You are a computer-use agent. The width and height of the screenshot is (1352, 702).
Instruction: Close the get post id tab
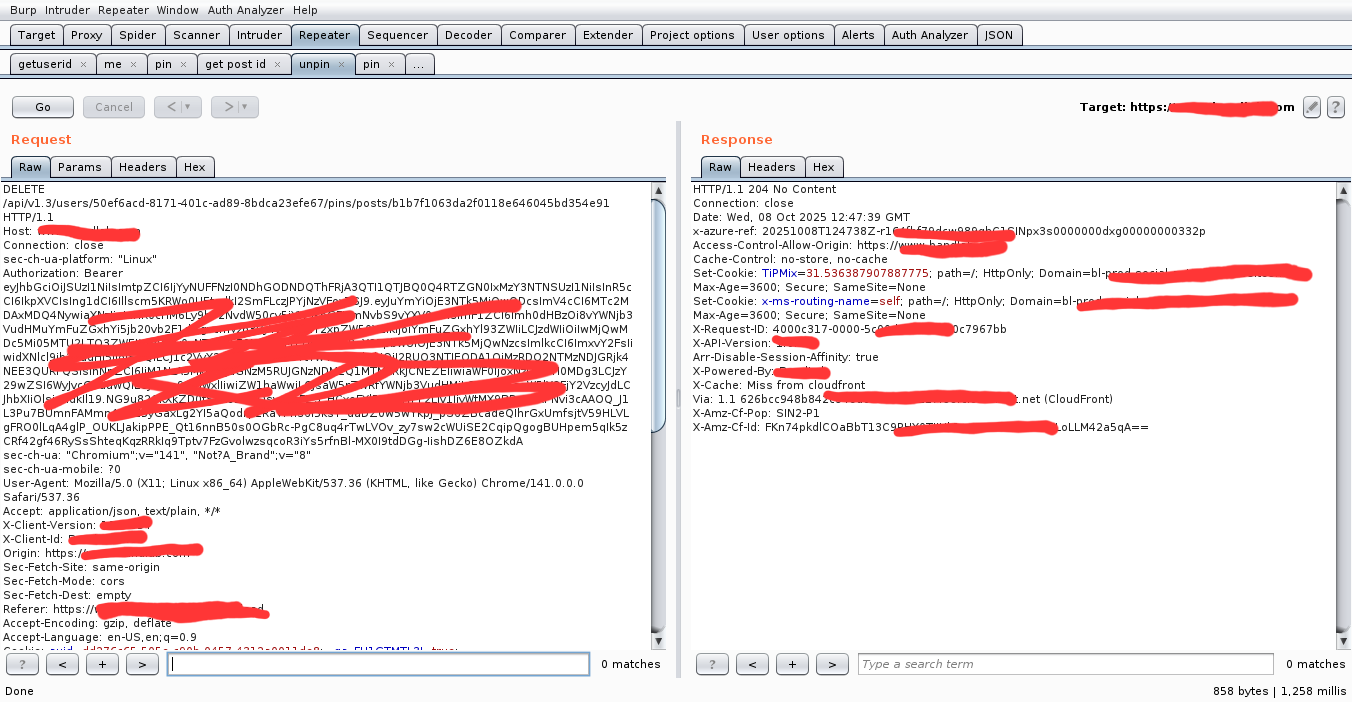coord(279,65)
